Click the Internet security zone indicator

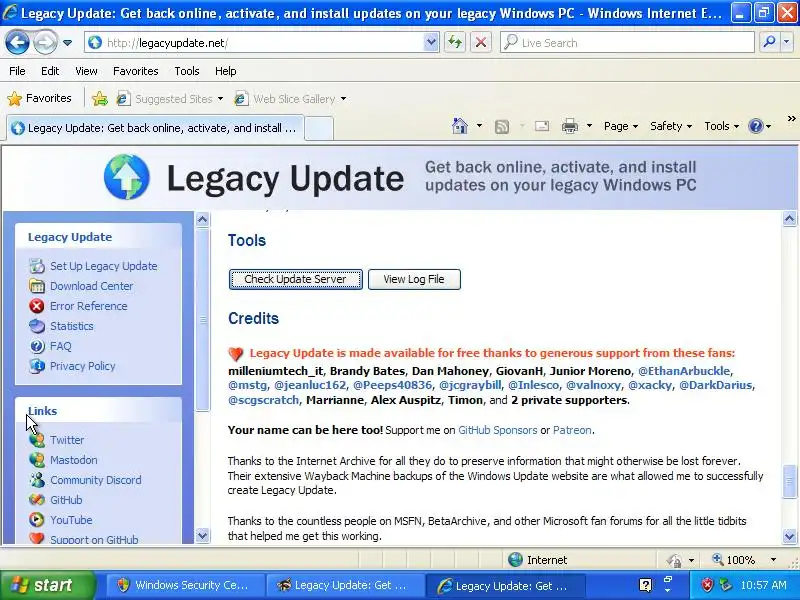point(537,560)
